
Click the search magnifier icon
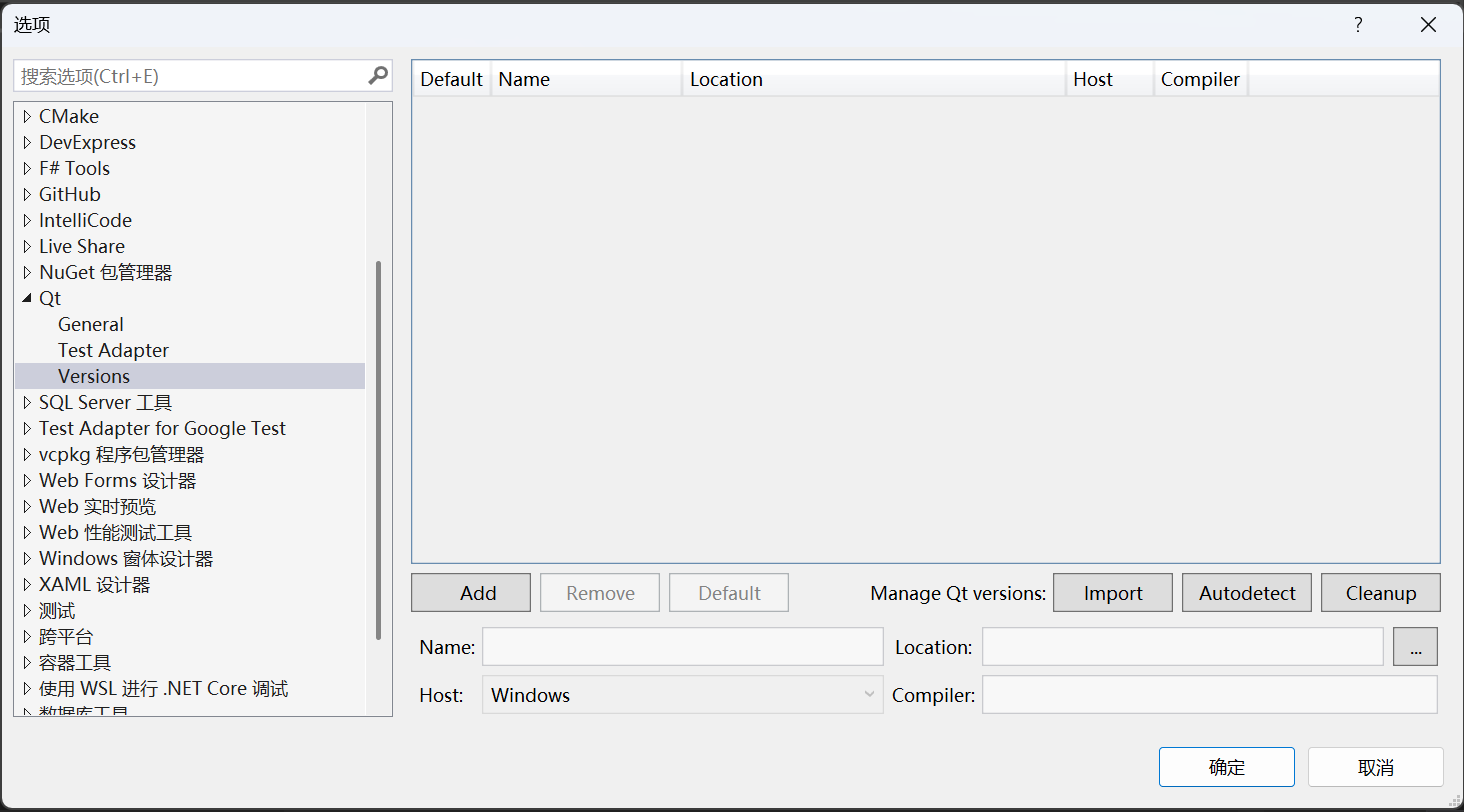[x=377, y=75]
